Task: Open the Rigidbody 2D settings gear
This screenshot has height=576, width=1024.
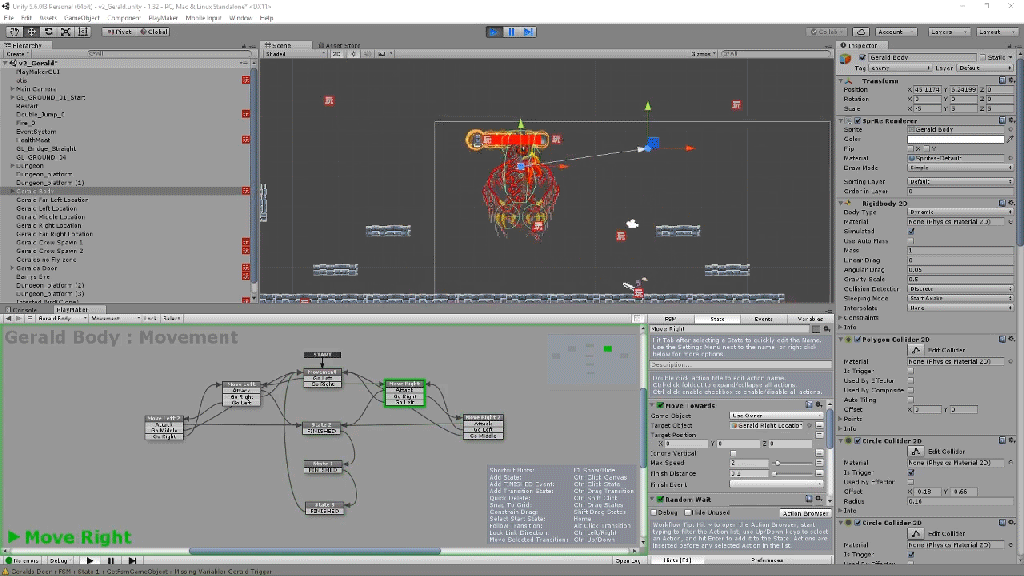Action: 1011,203
